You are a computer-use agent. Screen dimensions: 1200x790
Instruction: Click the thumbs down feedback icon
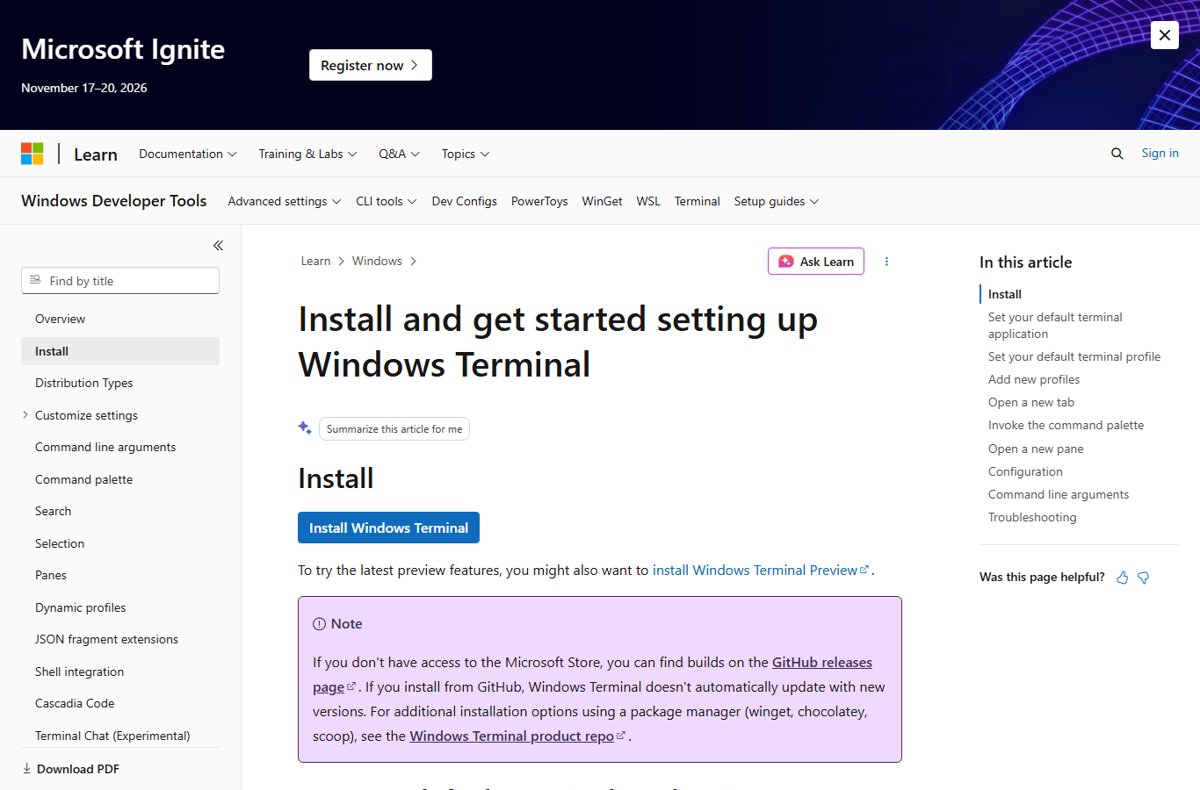coord(1143,577)
